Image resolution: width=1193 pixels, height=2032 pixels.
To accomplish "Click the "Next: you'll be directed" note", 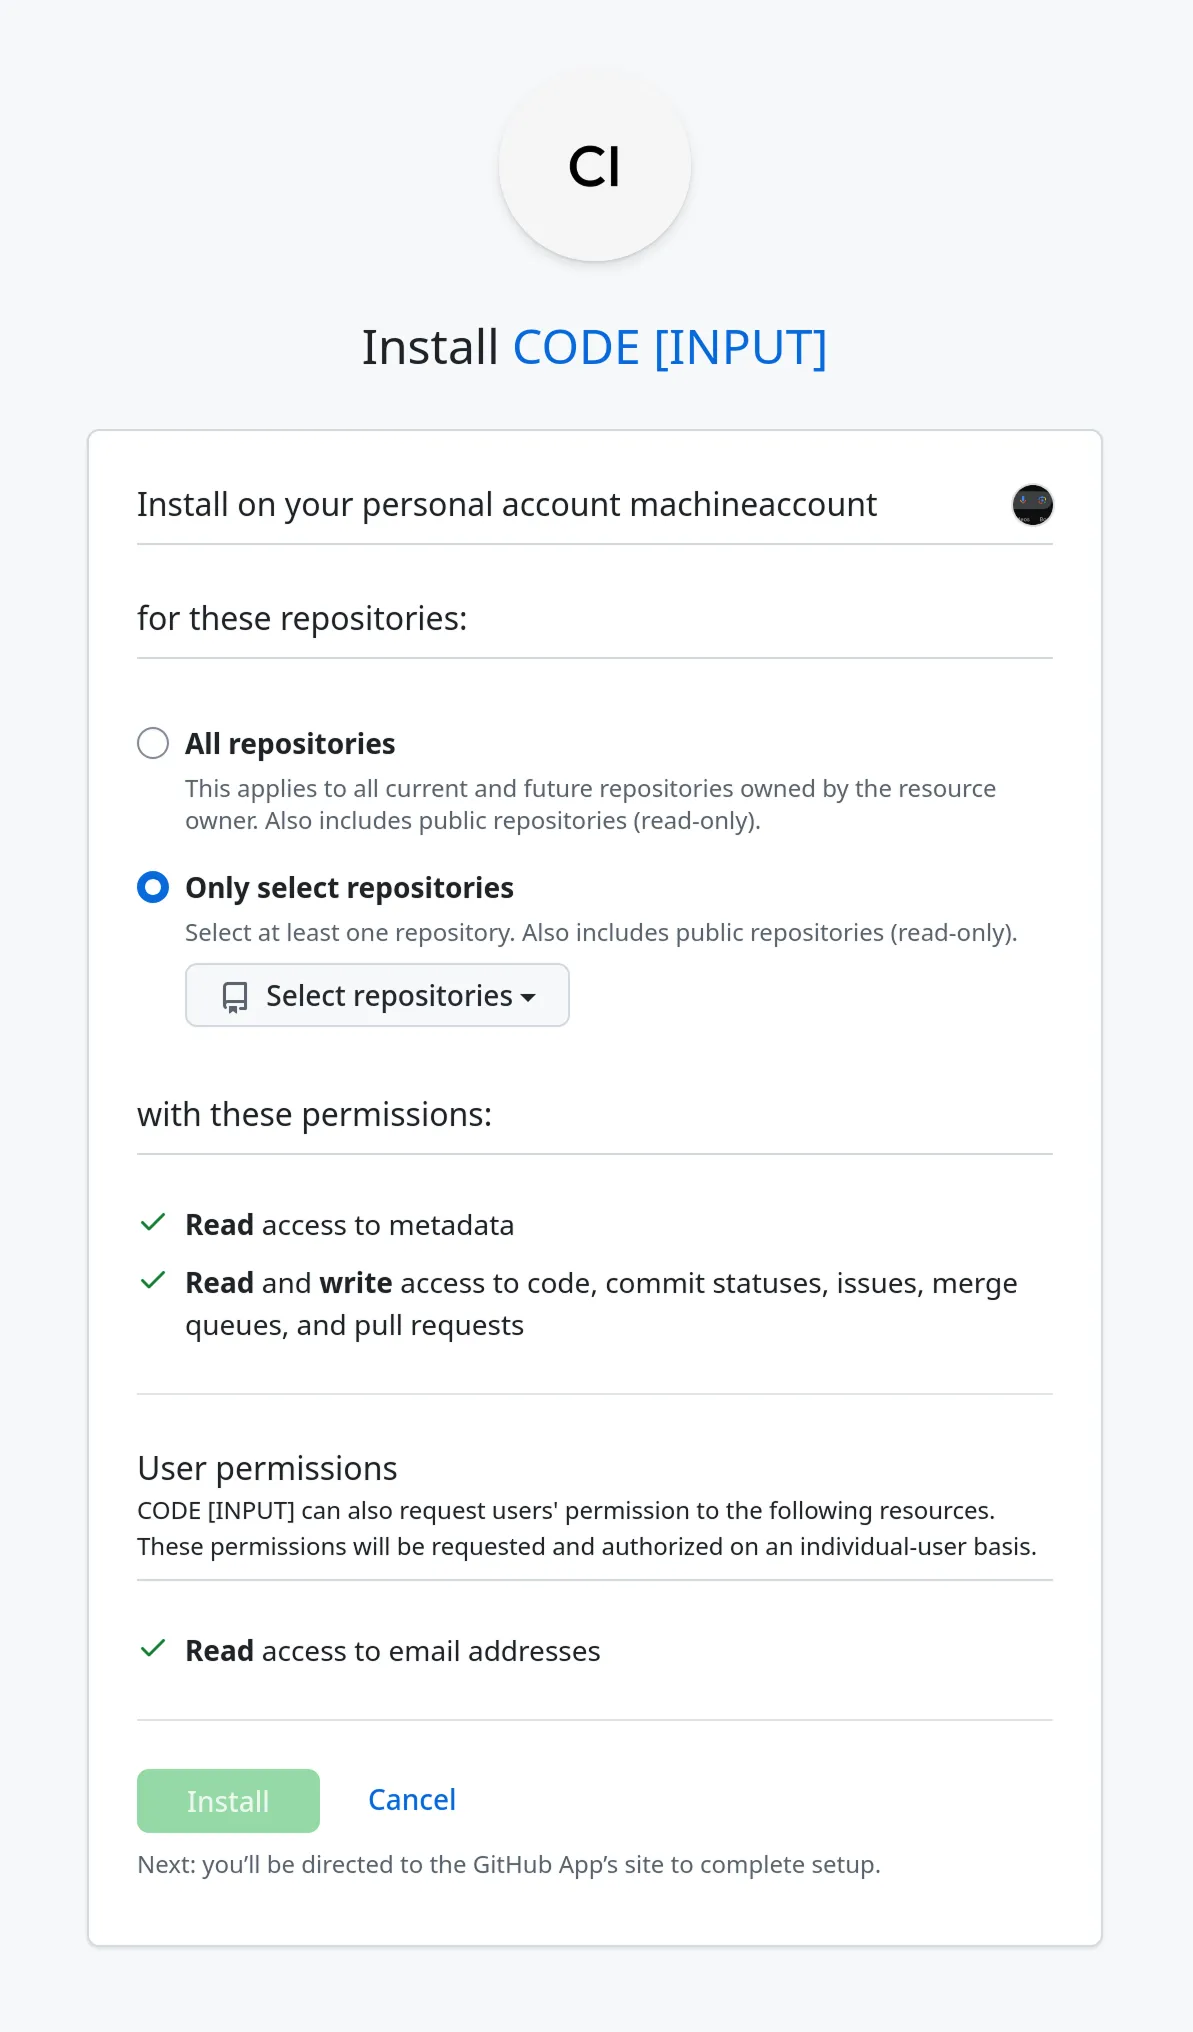I will pos(508,1865).
